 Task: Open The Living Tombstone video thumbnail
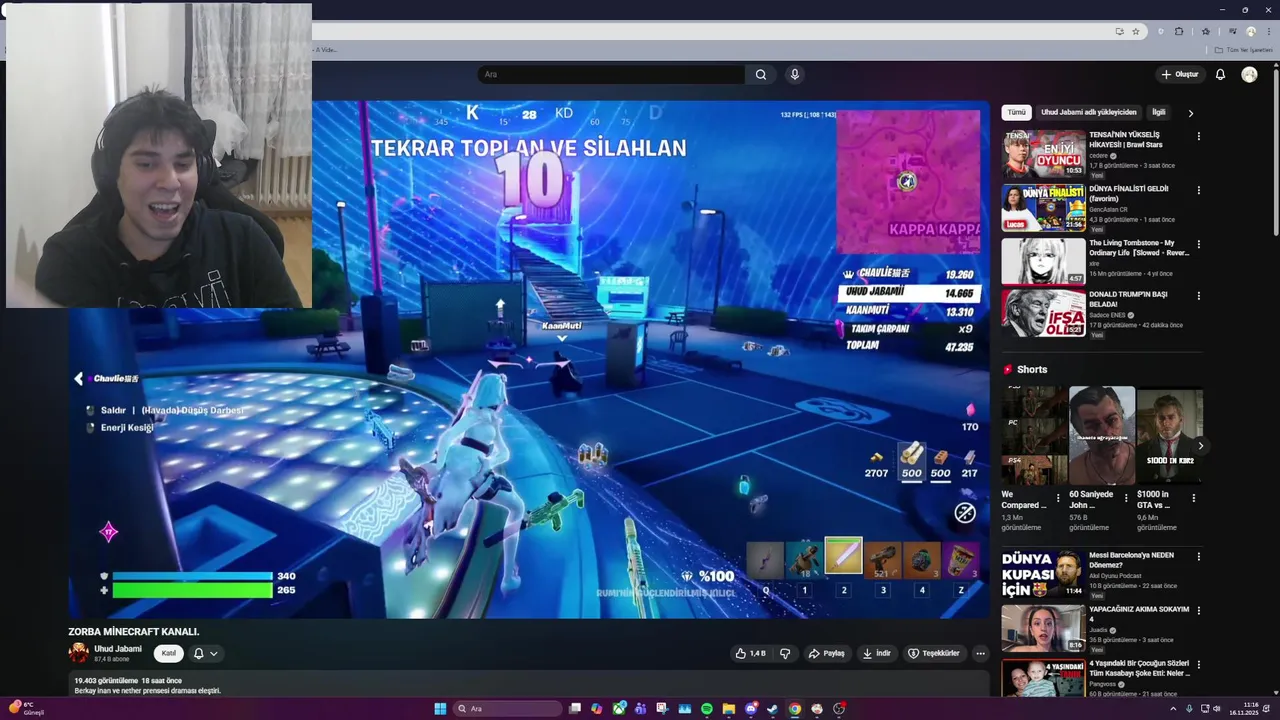(x=1043, y=261)
